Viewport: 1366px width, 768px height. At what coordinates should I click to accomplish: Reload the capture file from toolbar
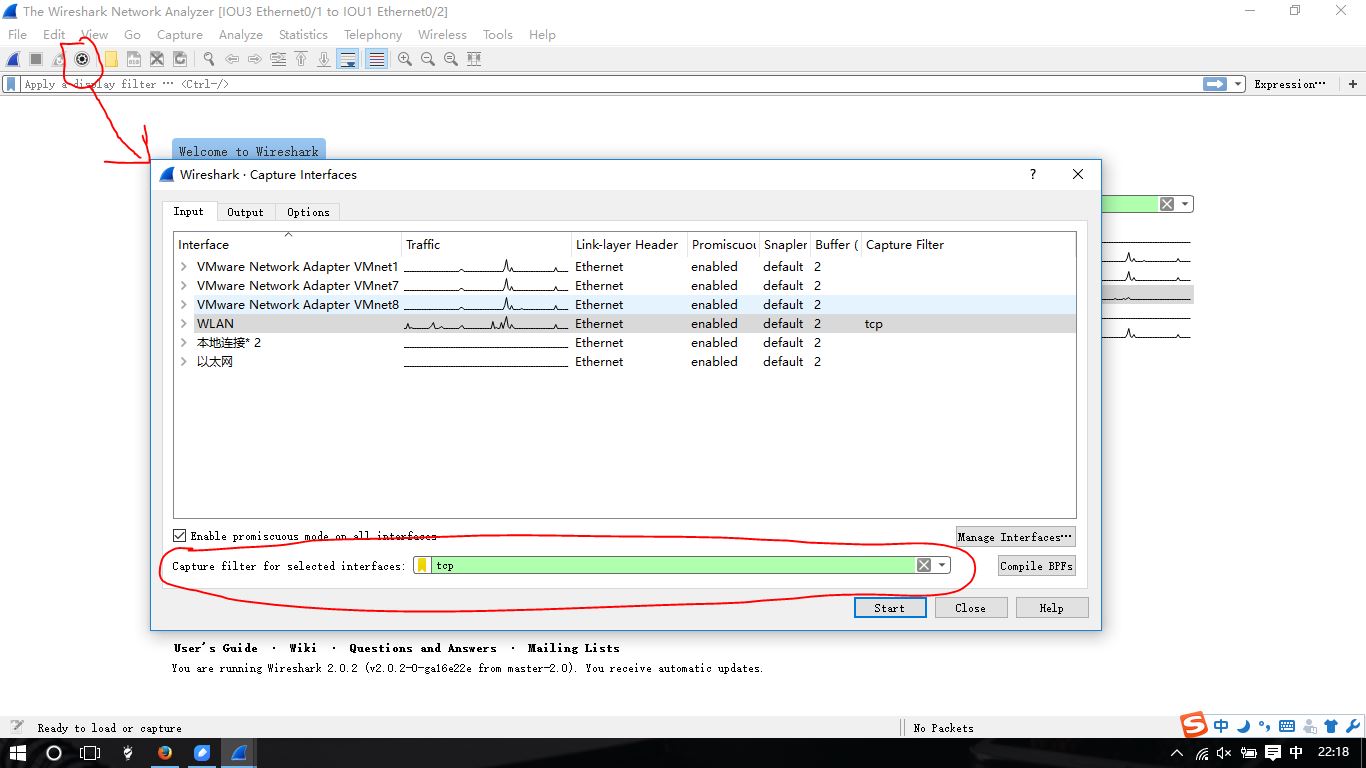(180, 59)
